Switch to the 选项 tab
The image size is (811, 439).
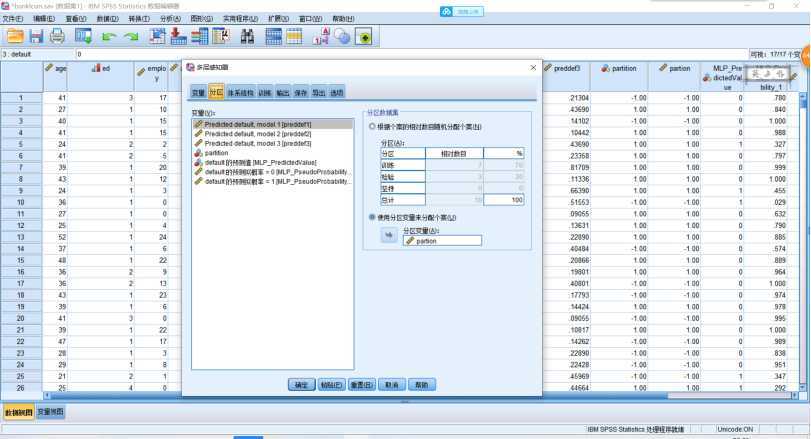337,93
